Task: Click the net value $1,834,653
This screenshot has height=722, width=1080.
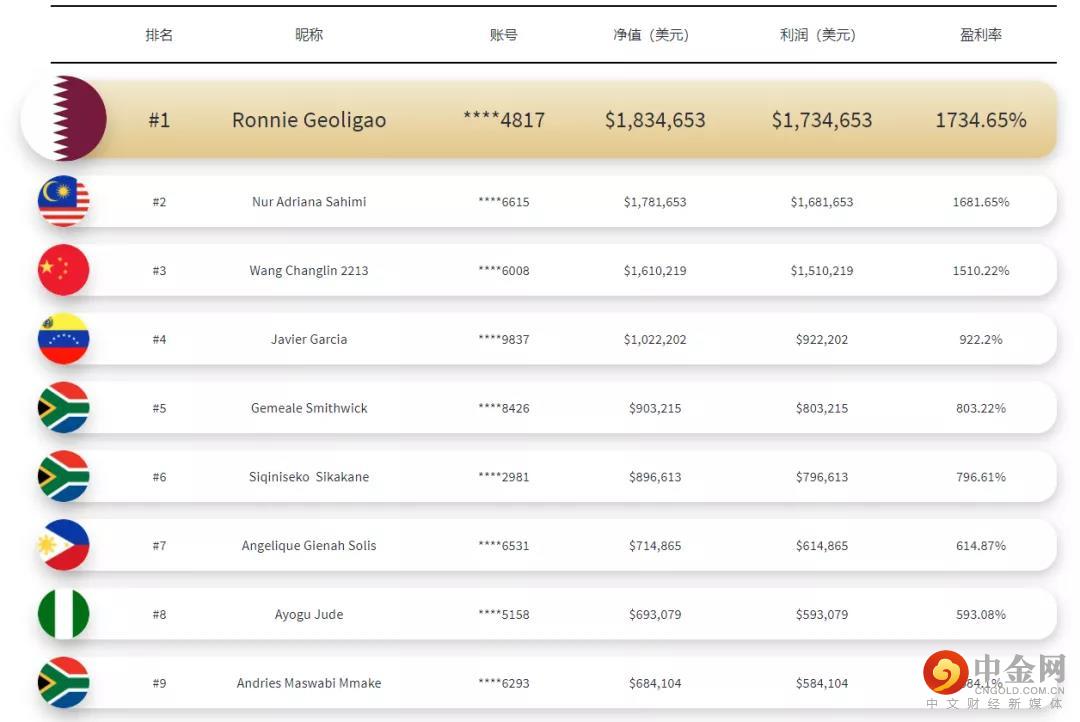Action: [655, 121]
